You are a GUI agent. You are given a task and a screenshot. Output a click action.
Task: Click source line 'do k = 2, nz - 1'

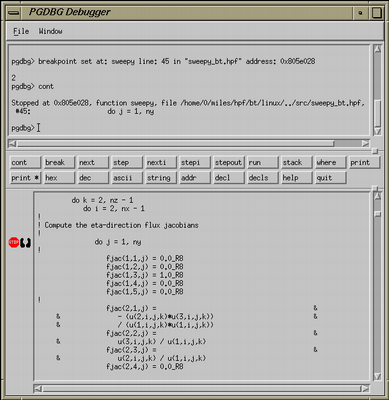(102, 200)
